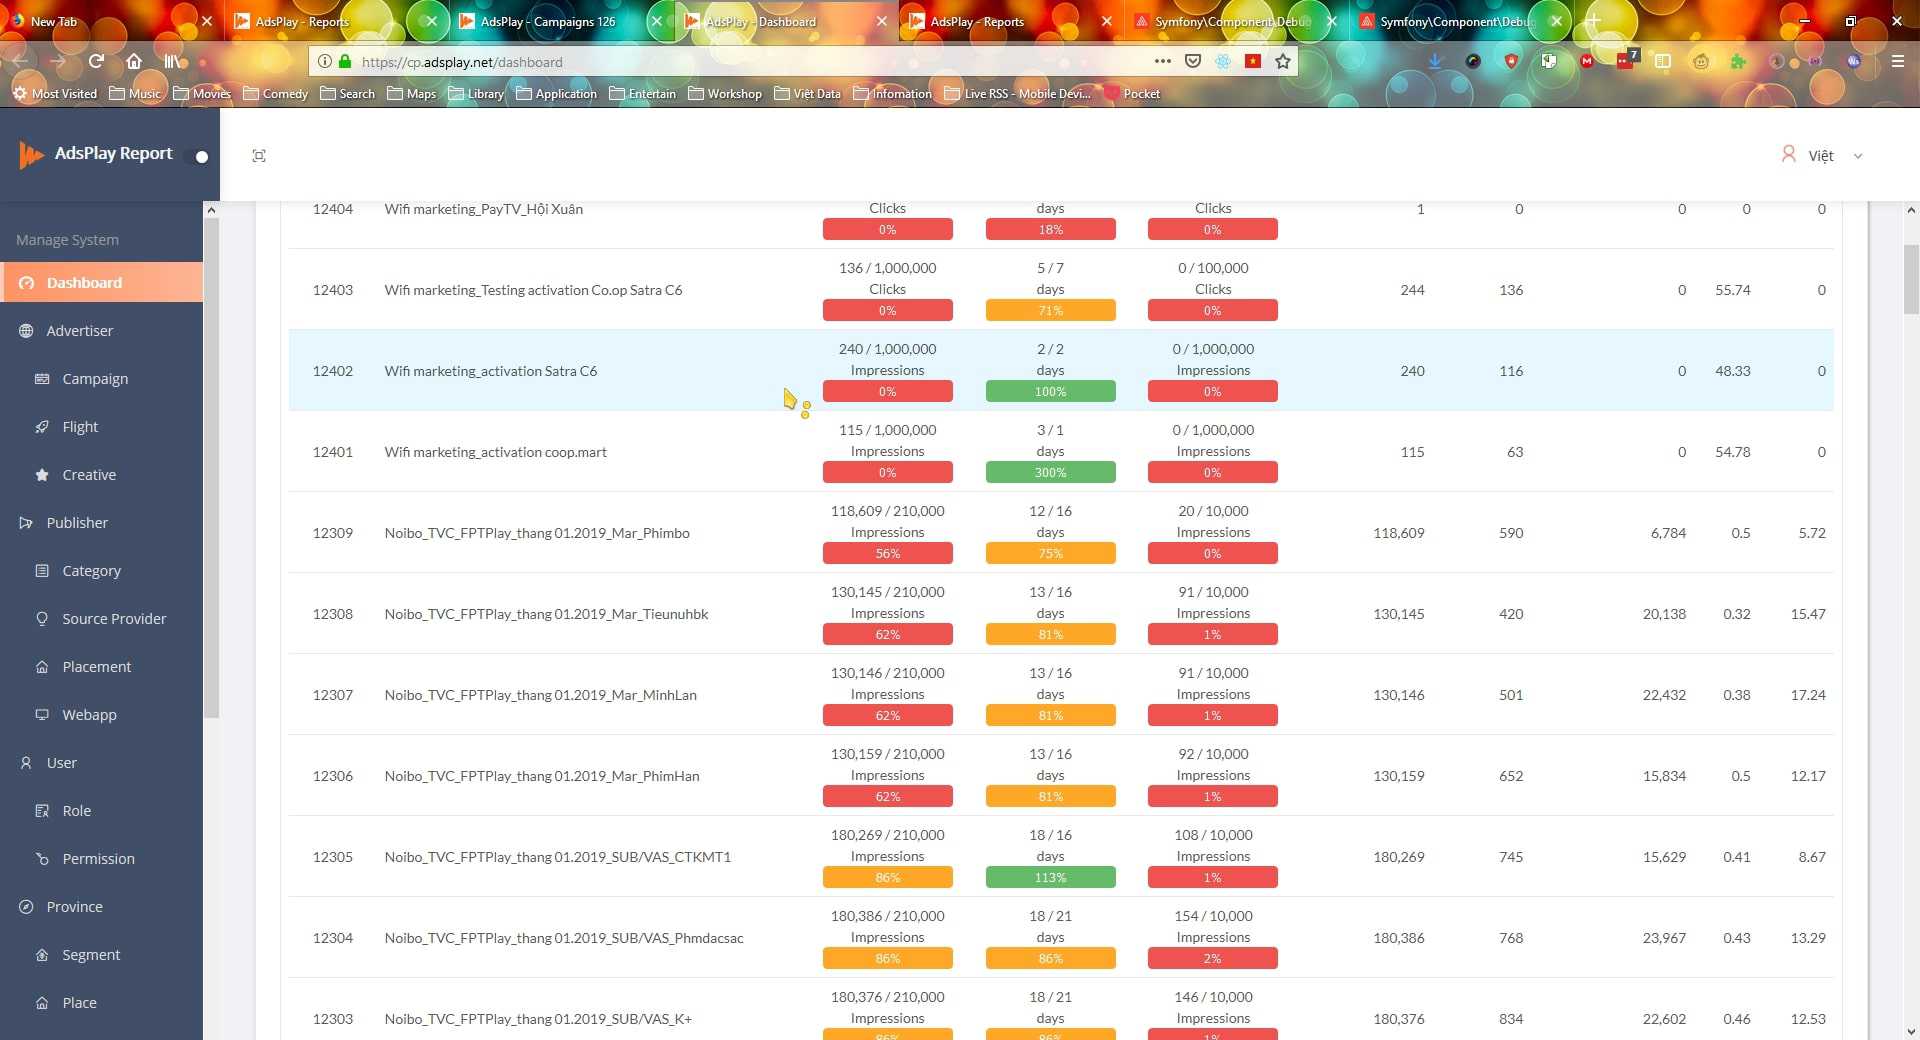The width and height of the screenshot is (1920, 1040).
Task: Click the Segment icon in the sidebar
Action: 42,955
